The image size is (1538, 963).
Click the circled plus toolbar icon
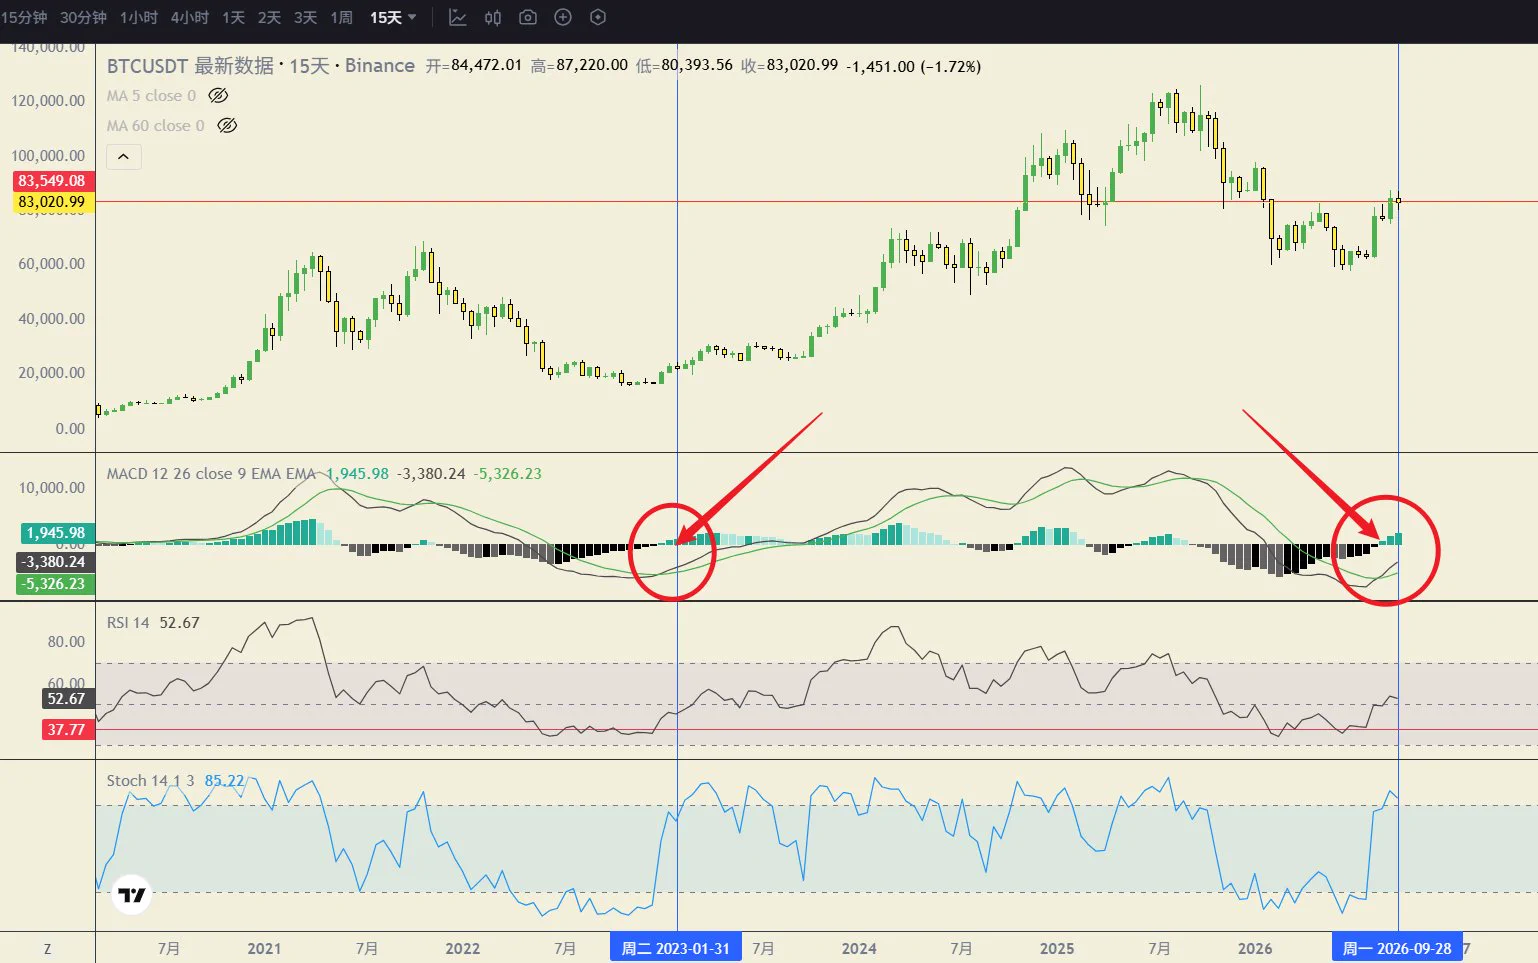563,17
